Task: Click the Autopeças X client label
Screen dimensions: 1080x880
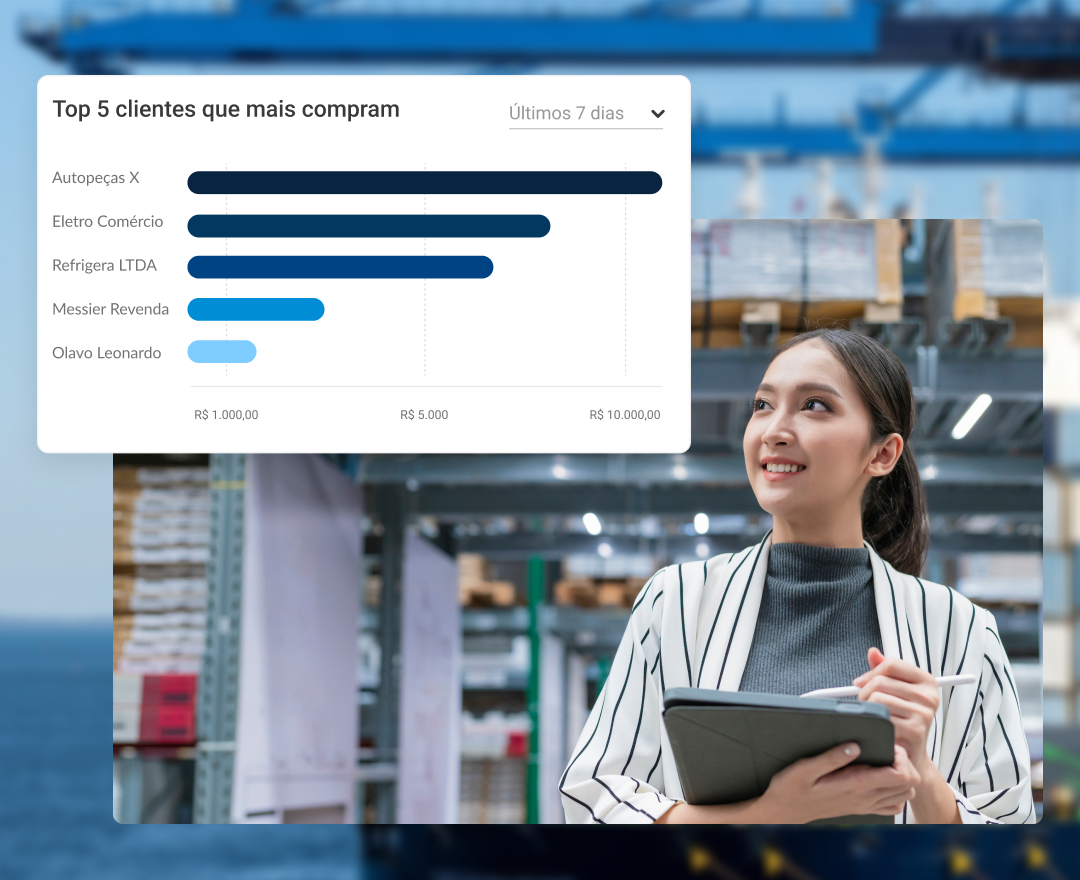Action: tap(96, 178)
